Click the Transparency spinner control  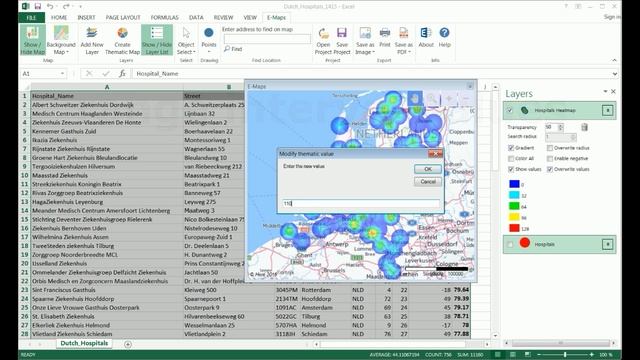click(560, 127)
